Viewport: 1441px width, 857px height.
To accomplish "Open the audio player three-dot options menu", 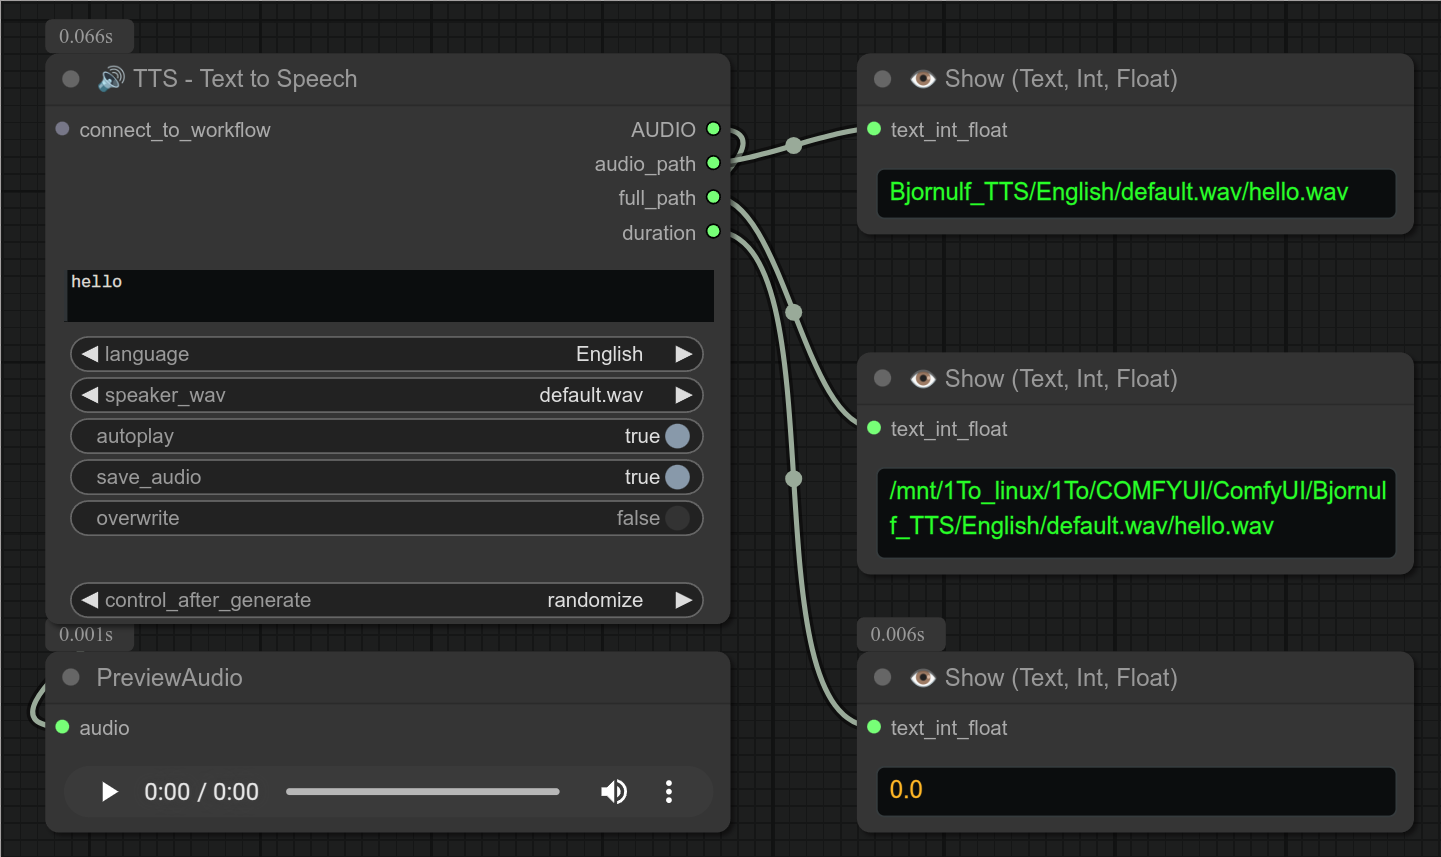I will [x=668, y=792].
